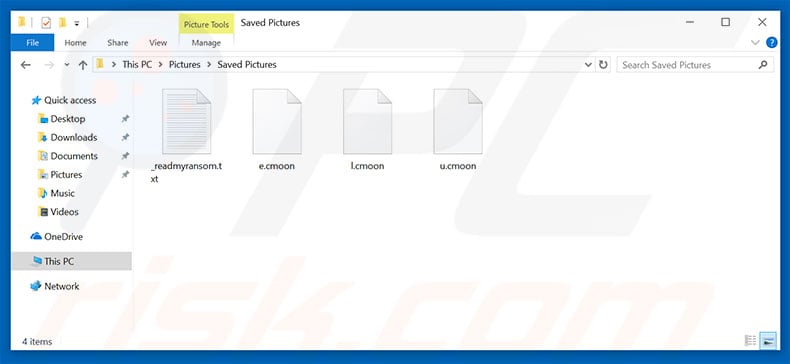
Task: Select This PC in navigation pane
Action: point(71,261)
